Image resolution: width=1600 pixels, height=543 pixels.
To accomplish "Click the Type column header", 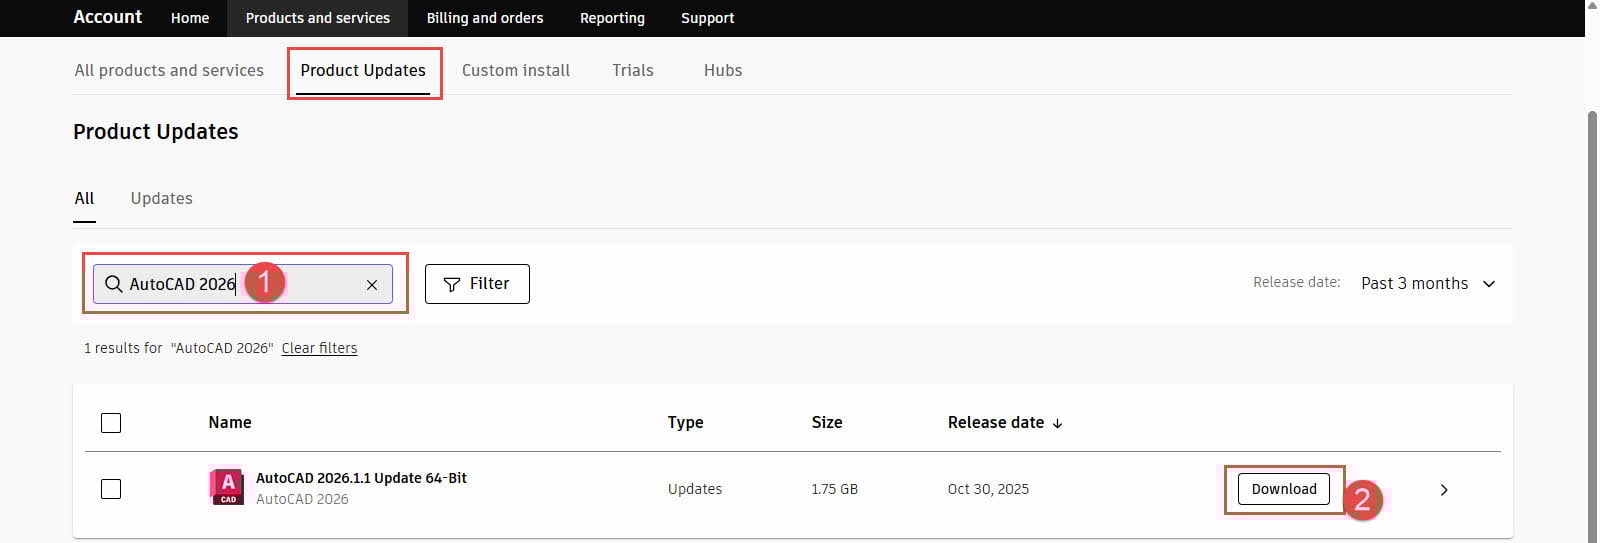I will click(x=685, y=423).
